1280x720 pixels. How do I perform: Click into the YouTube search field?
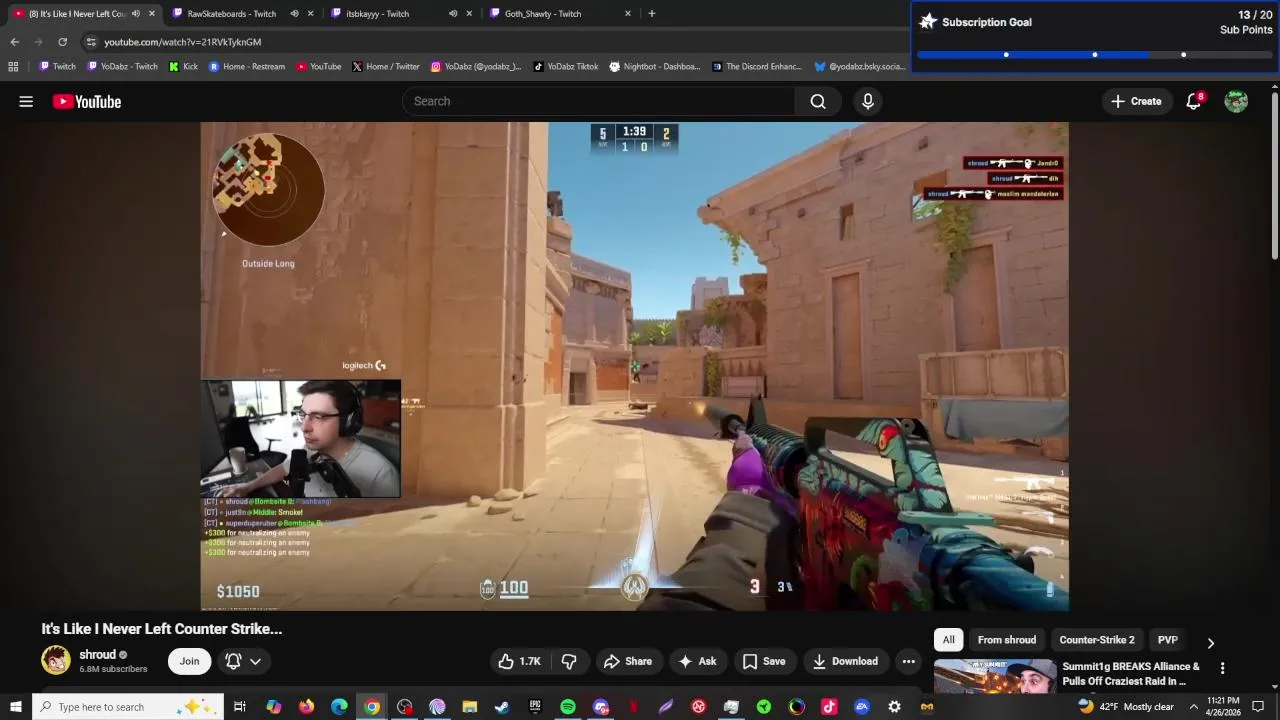(x=599, y=101)
